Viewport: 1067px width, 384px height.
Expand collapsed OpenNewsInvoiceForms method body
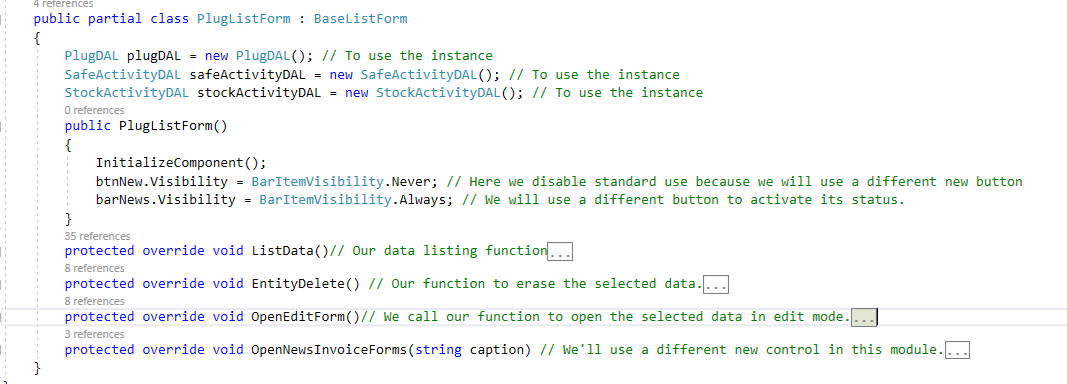pyautogui.click(x=957, y=351)
